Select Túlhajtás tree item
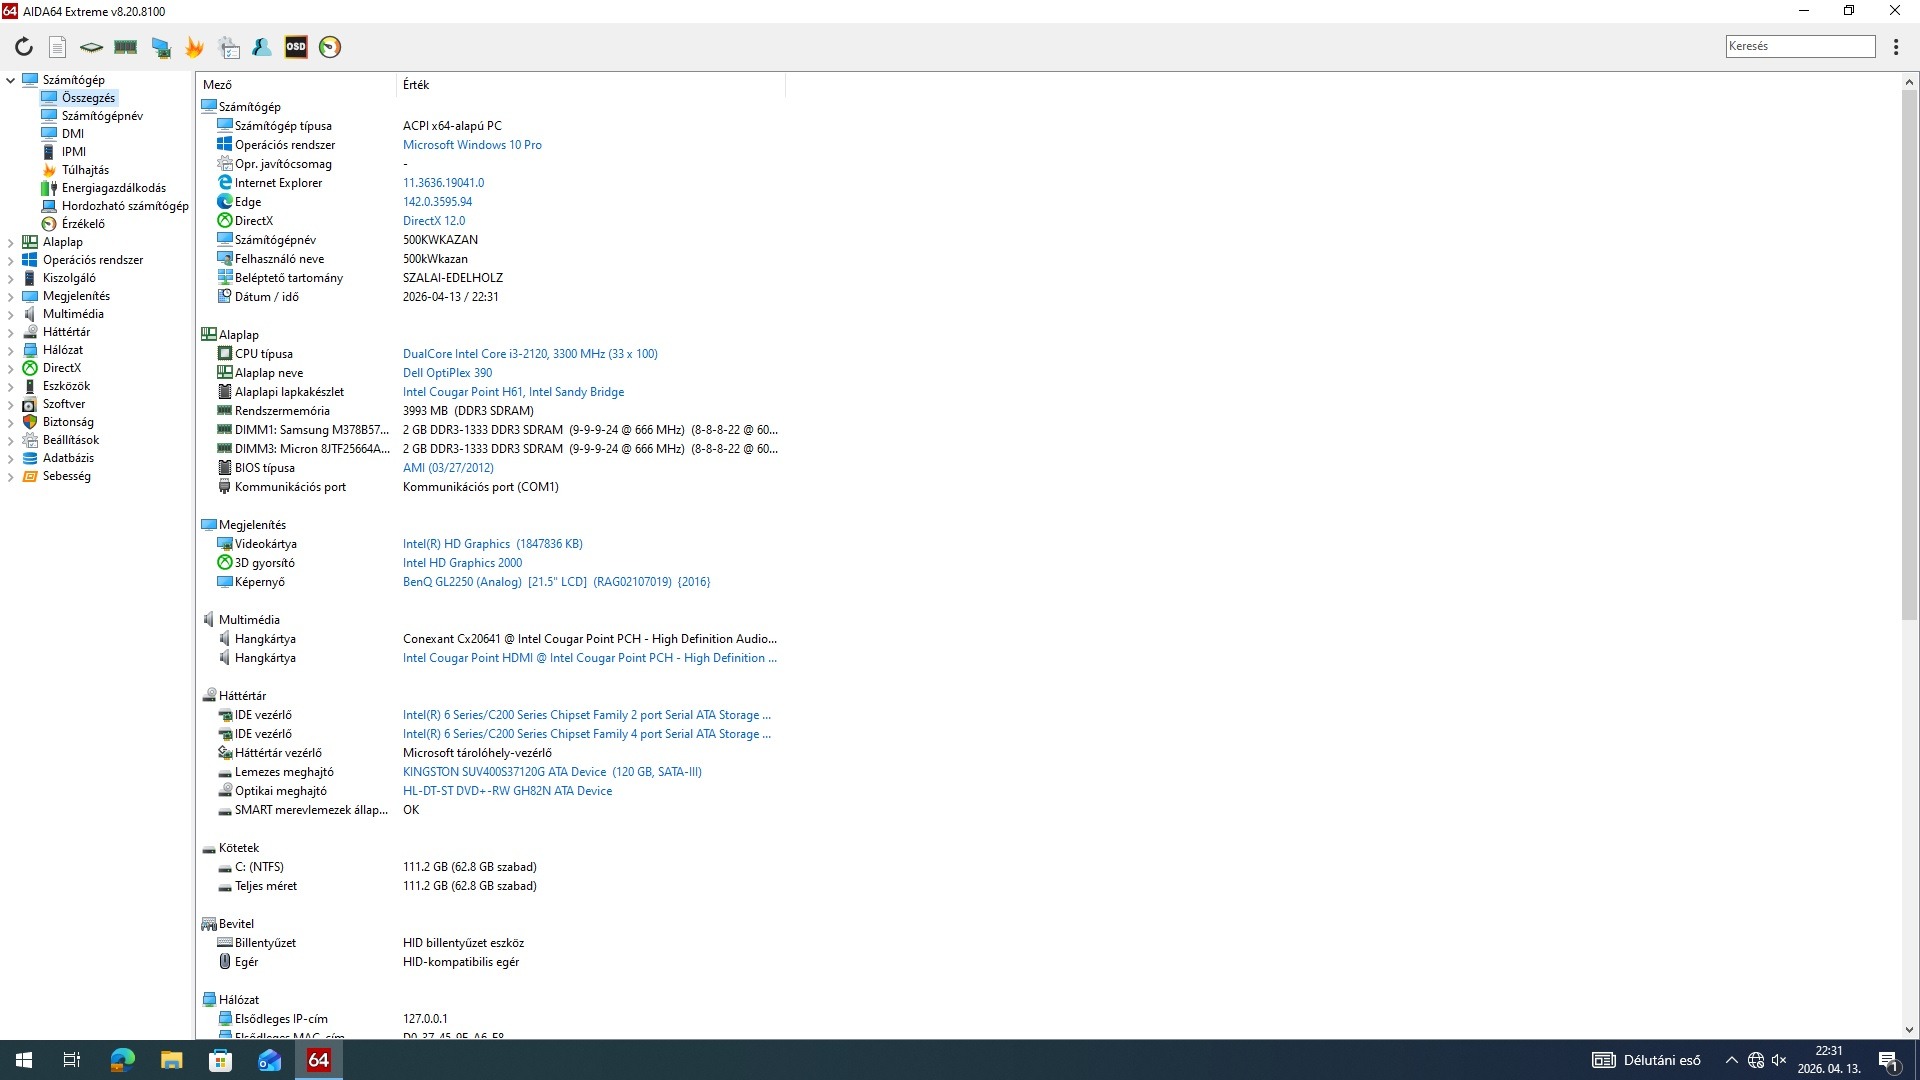The width and height of the screenshot is (1920, 1080). point(85,170)
